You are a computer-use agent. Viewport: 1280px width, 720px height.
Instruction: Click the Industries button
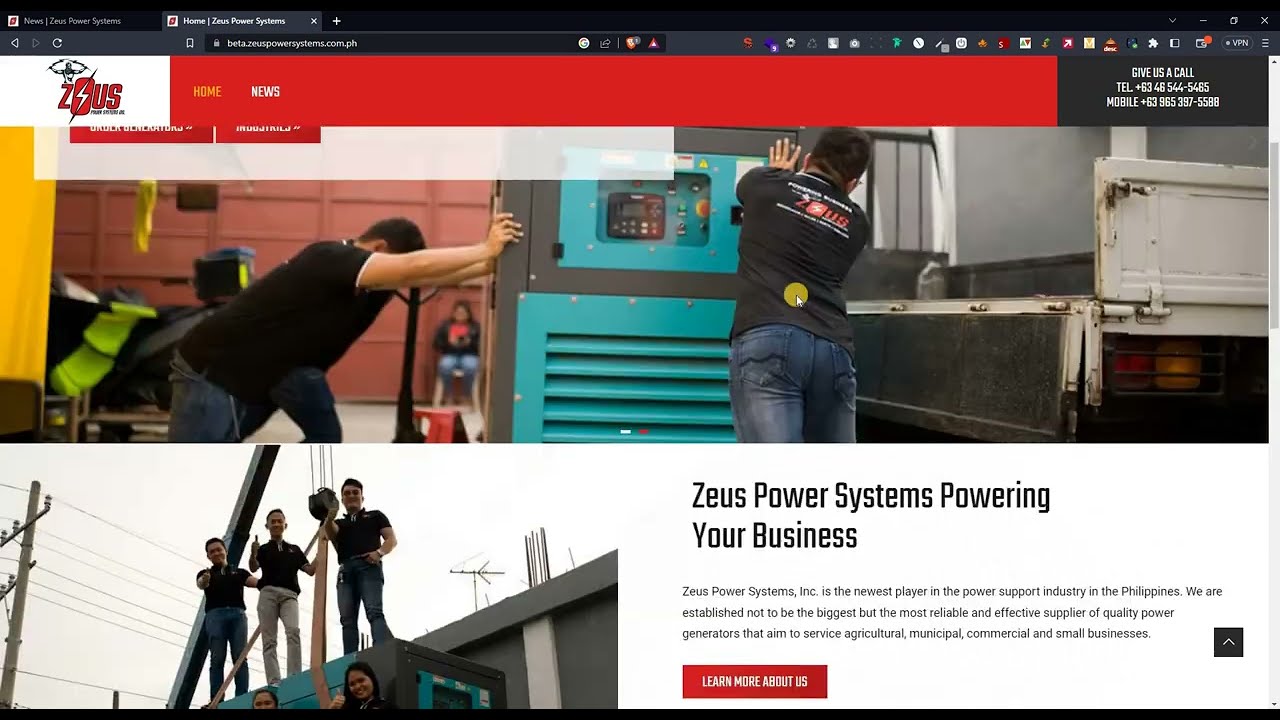click(268, 134)
